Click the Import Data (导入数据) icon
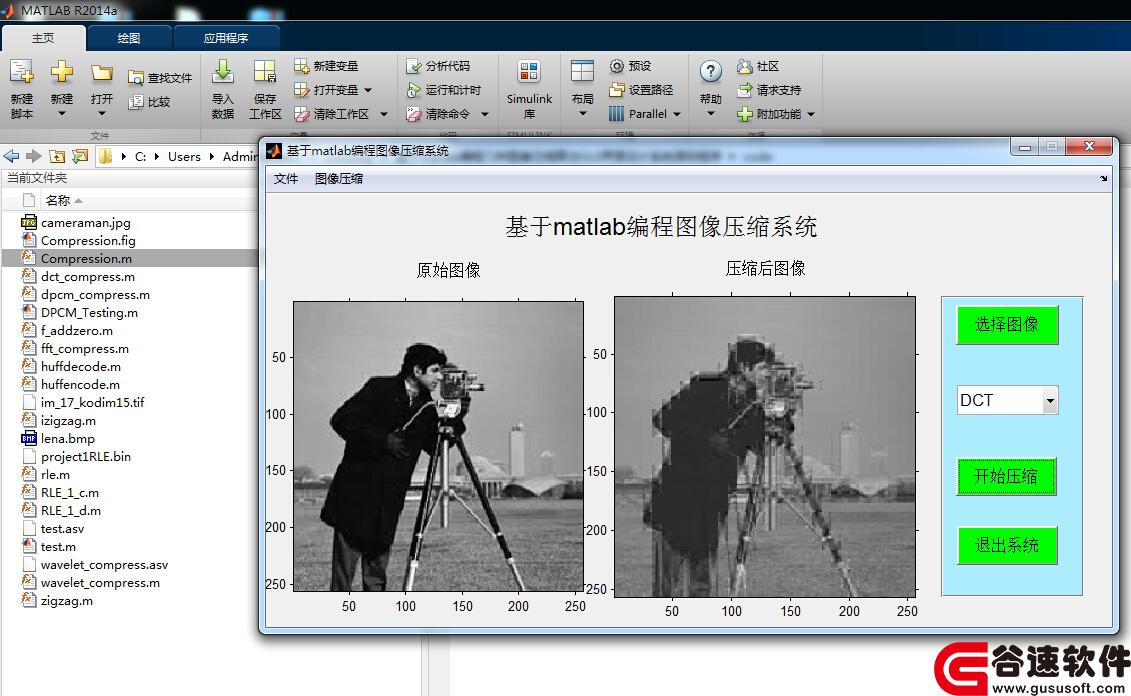This screenshot has height=696, width=1131. [223, 71]
